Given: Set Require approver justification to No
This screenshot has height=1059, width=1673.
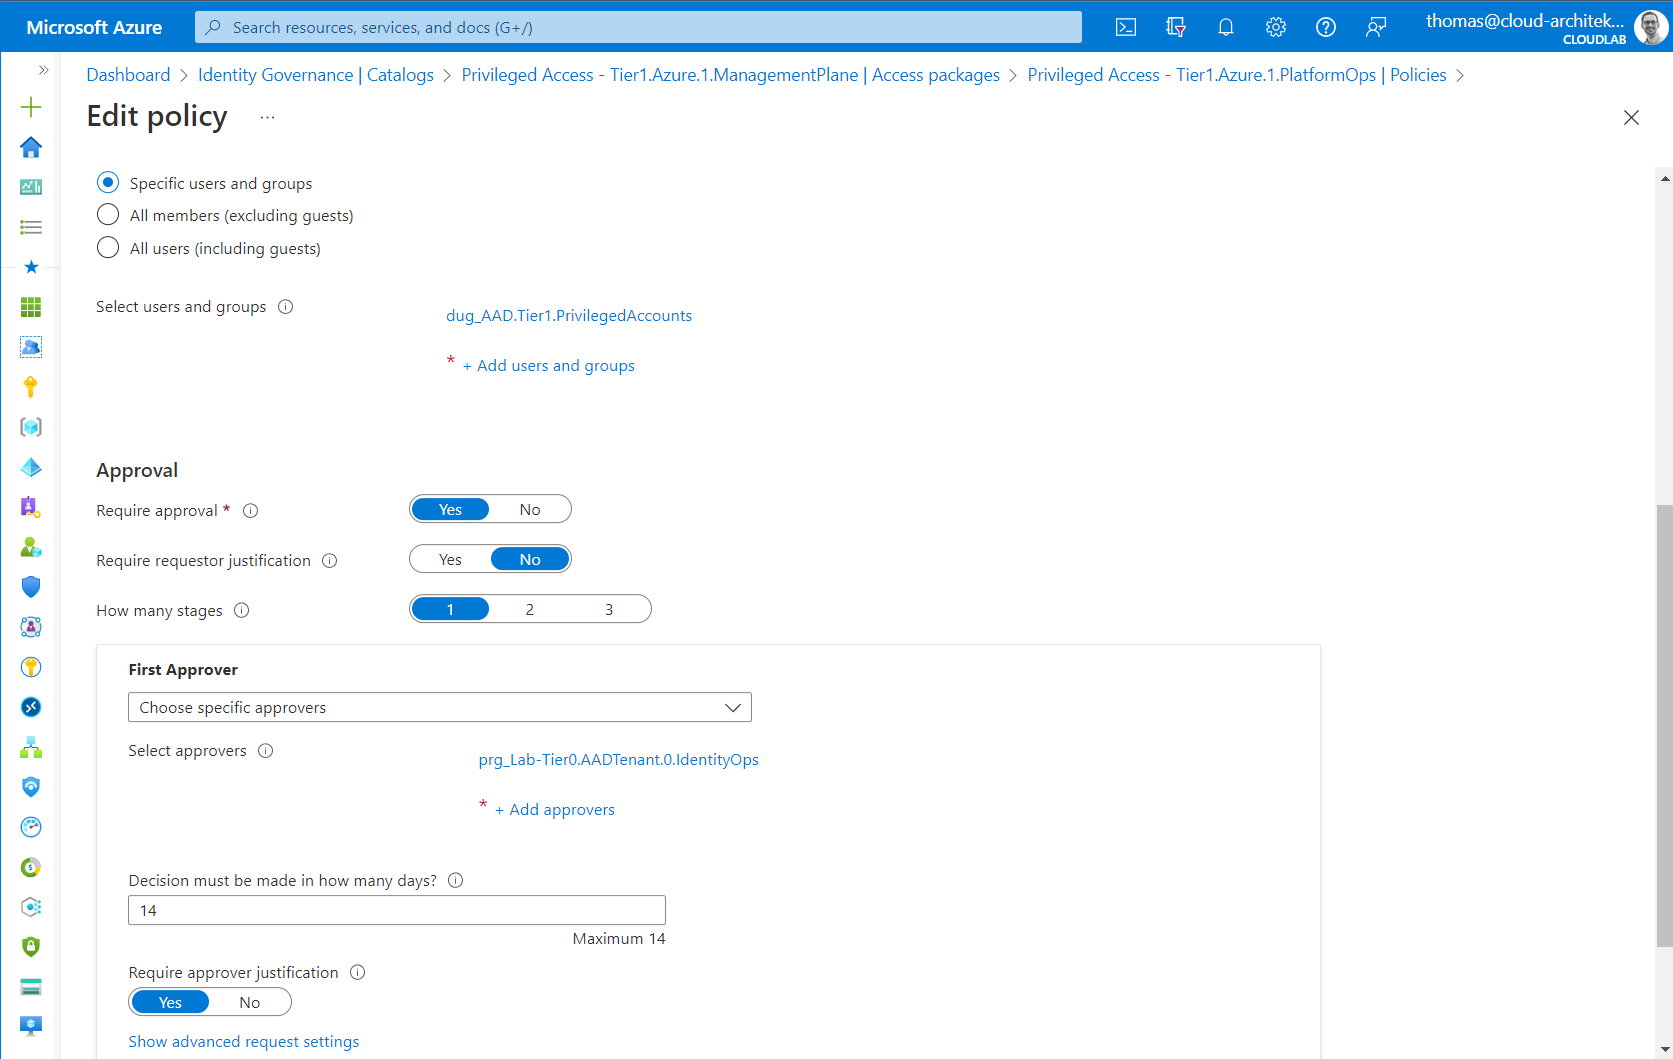Looking at the screenshot, I should [250, 1003].
